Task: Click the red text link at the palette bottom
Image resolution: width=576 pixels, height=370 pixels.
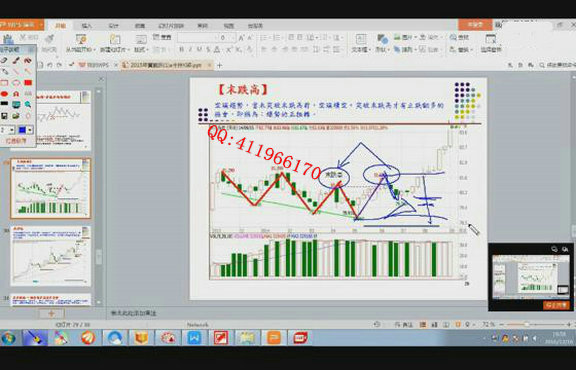Action: pos(16,141)
